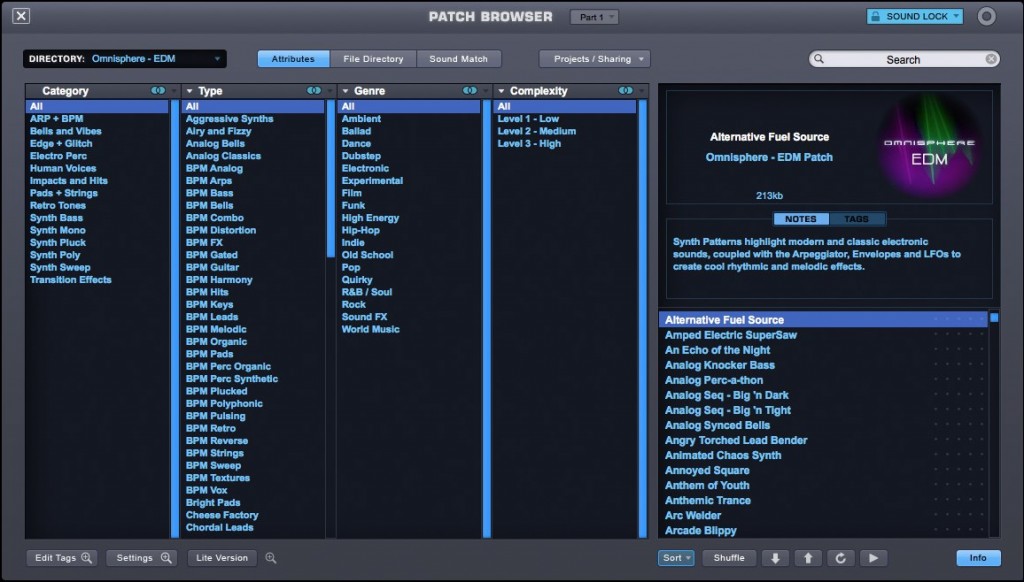Image resolution: width=1024 pixels, height=582 pixels.
Task: Select Level 1 - Low complexity
Action: (x=528, y=119)
